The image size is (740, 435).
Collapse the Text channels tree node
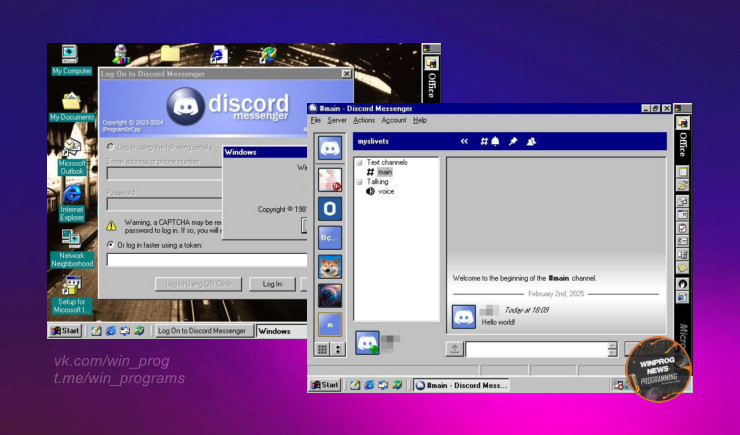pyautogui.click(x=359, y=162)
